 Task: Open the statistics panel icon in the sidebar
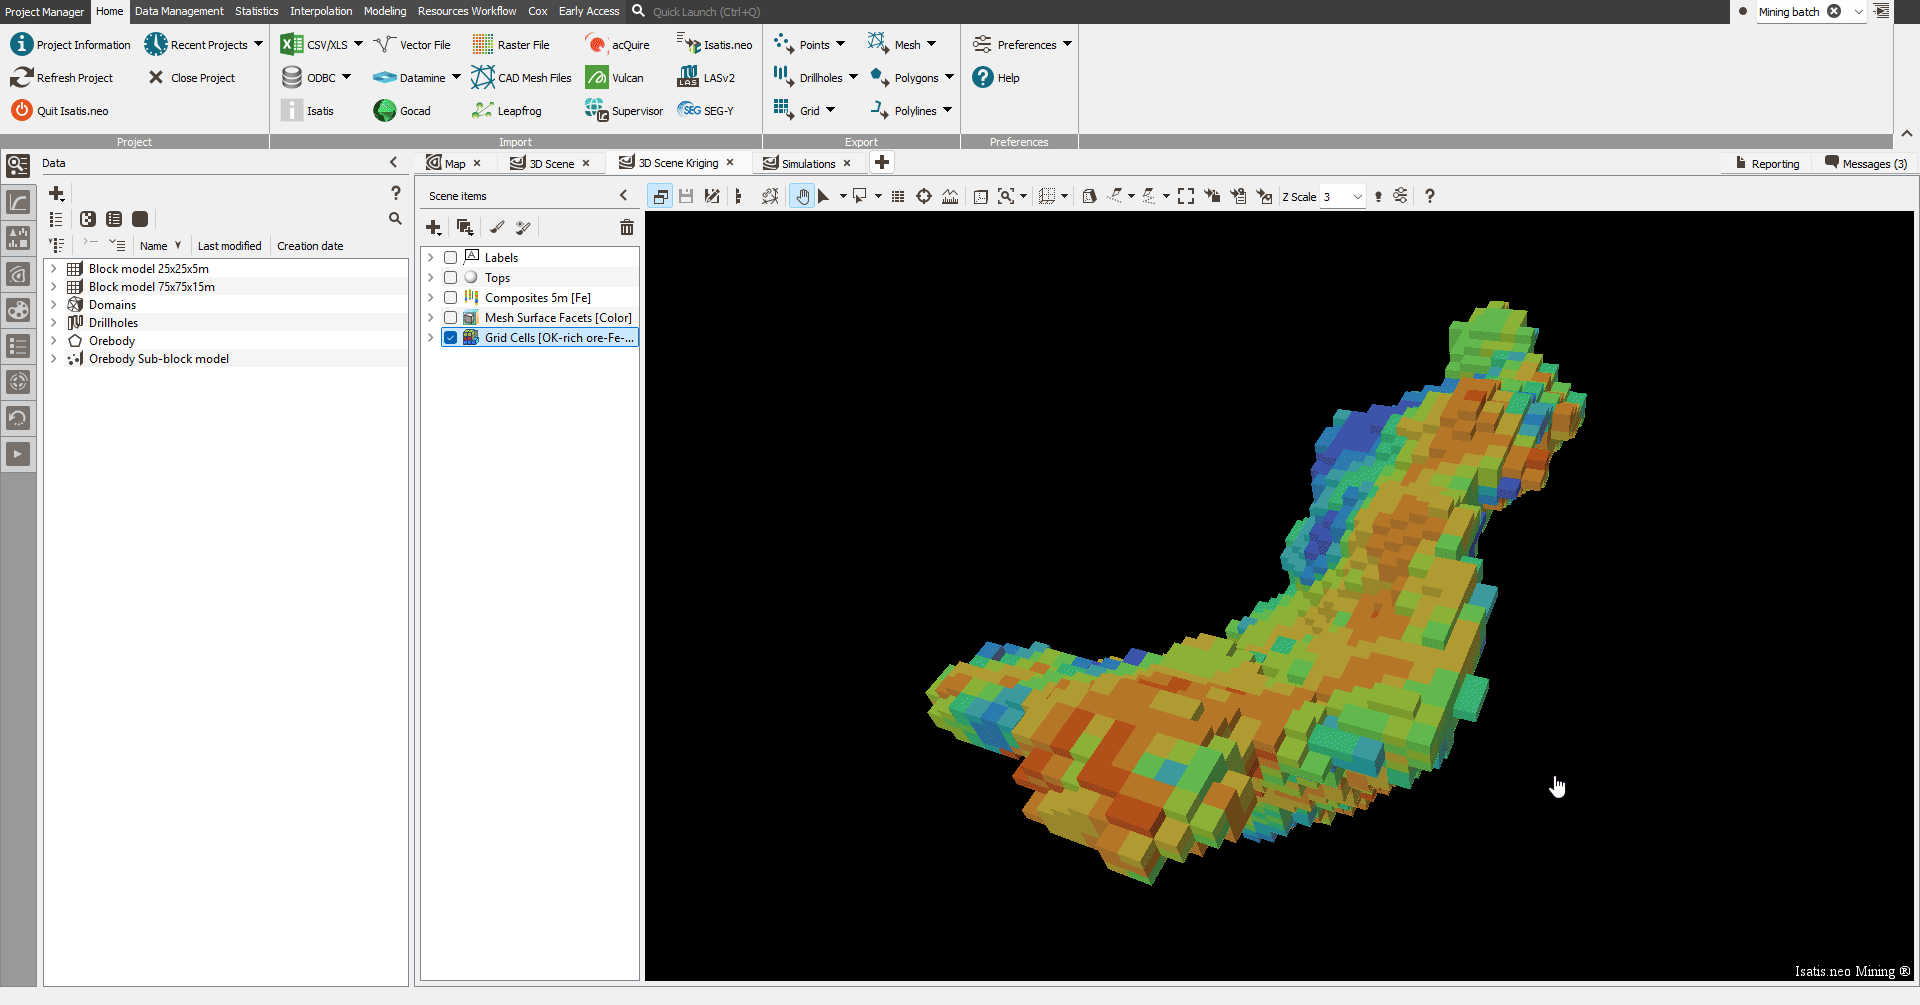(x=18, y=238)
